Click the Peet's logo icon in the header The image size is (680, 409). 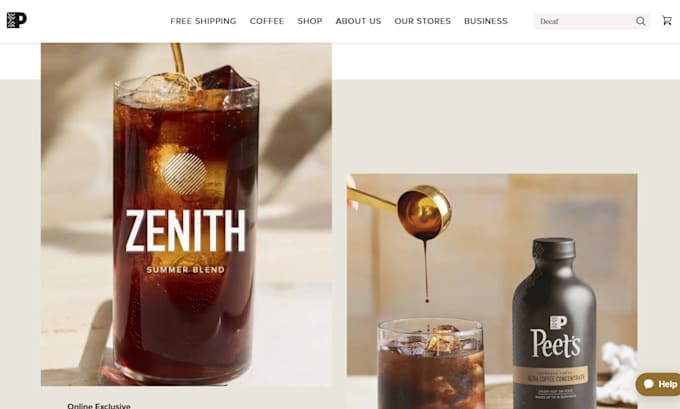pyautogui.click(x=16, y=20)
